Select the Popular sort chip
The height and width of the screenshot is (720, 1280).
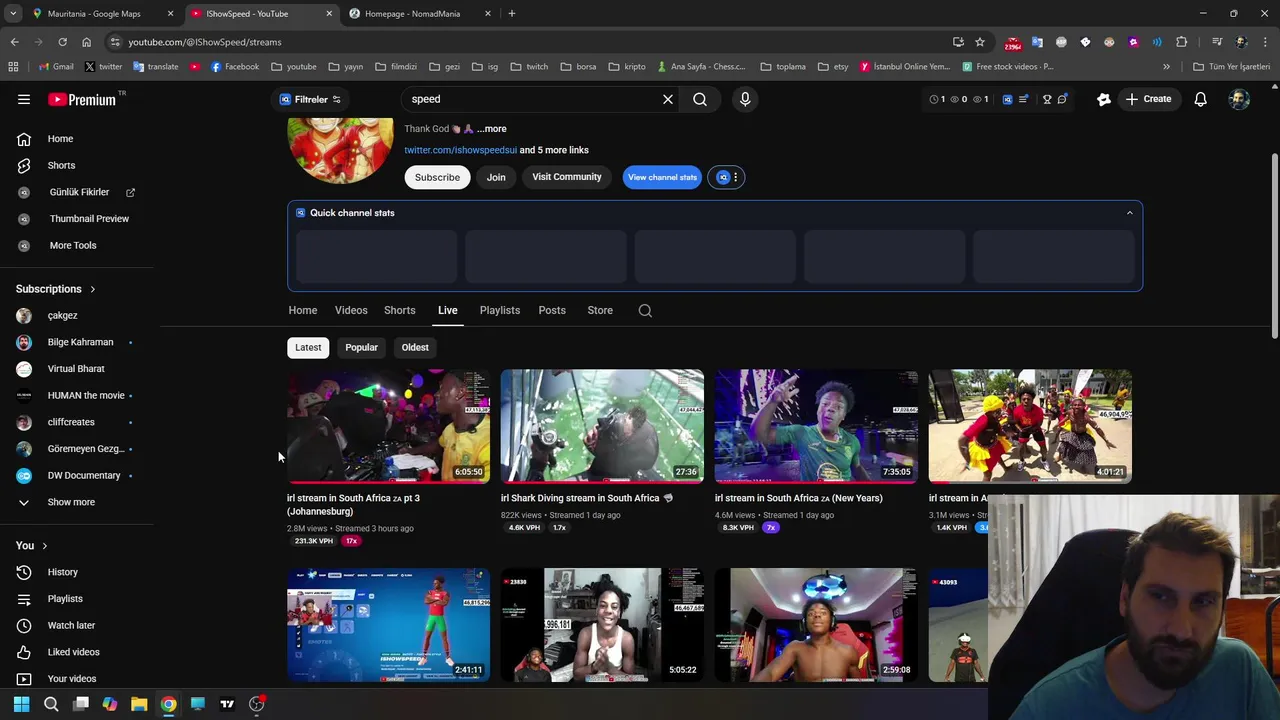pos(362,347)
